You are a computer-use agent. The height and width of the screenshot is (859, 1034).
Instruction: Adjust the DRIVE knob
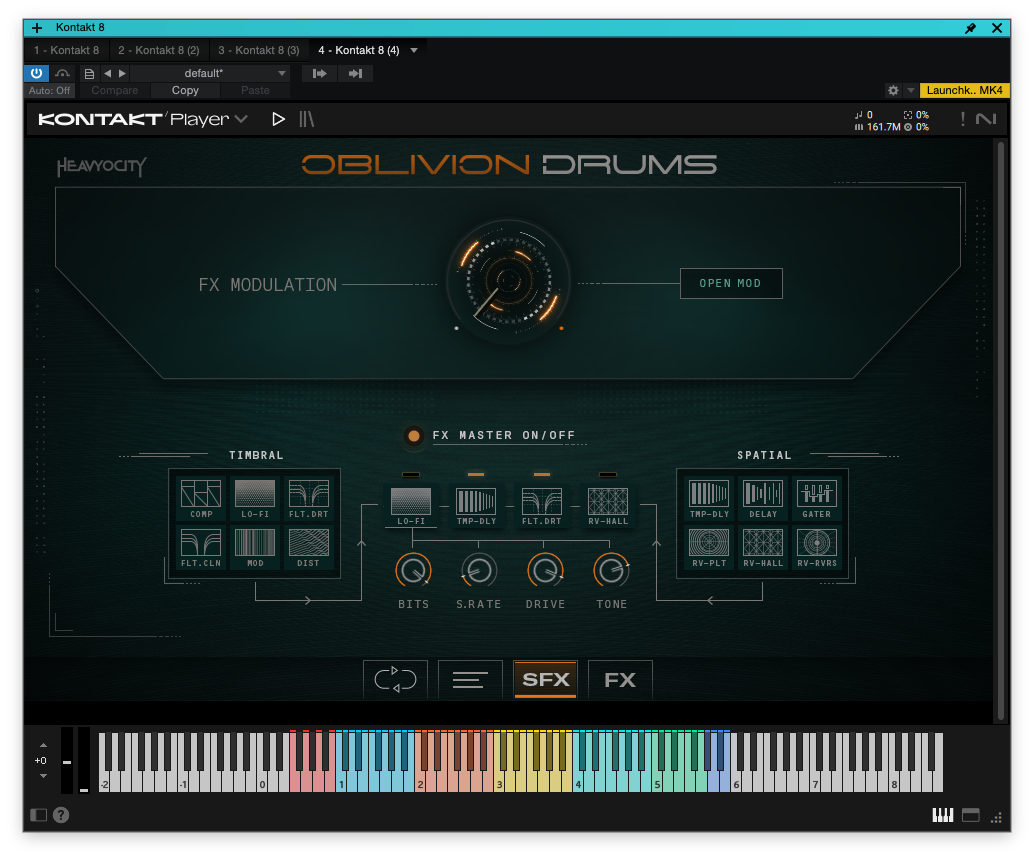coord(545,571)
